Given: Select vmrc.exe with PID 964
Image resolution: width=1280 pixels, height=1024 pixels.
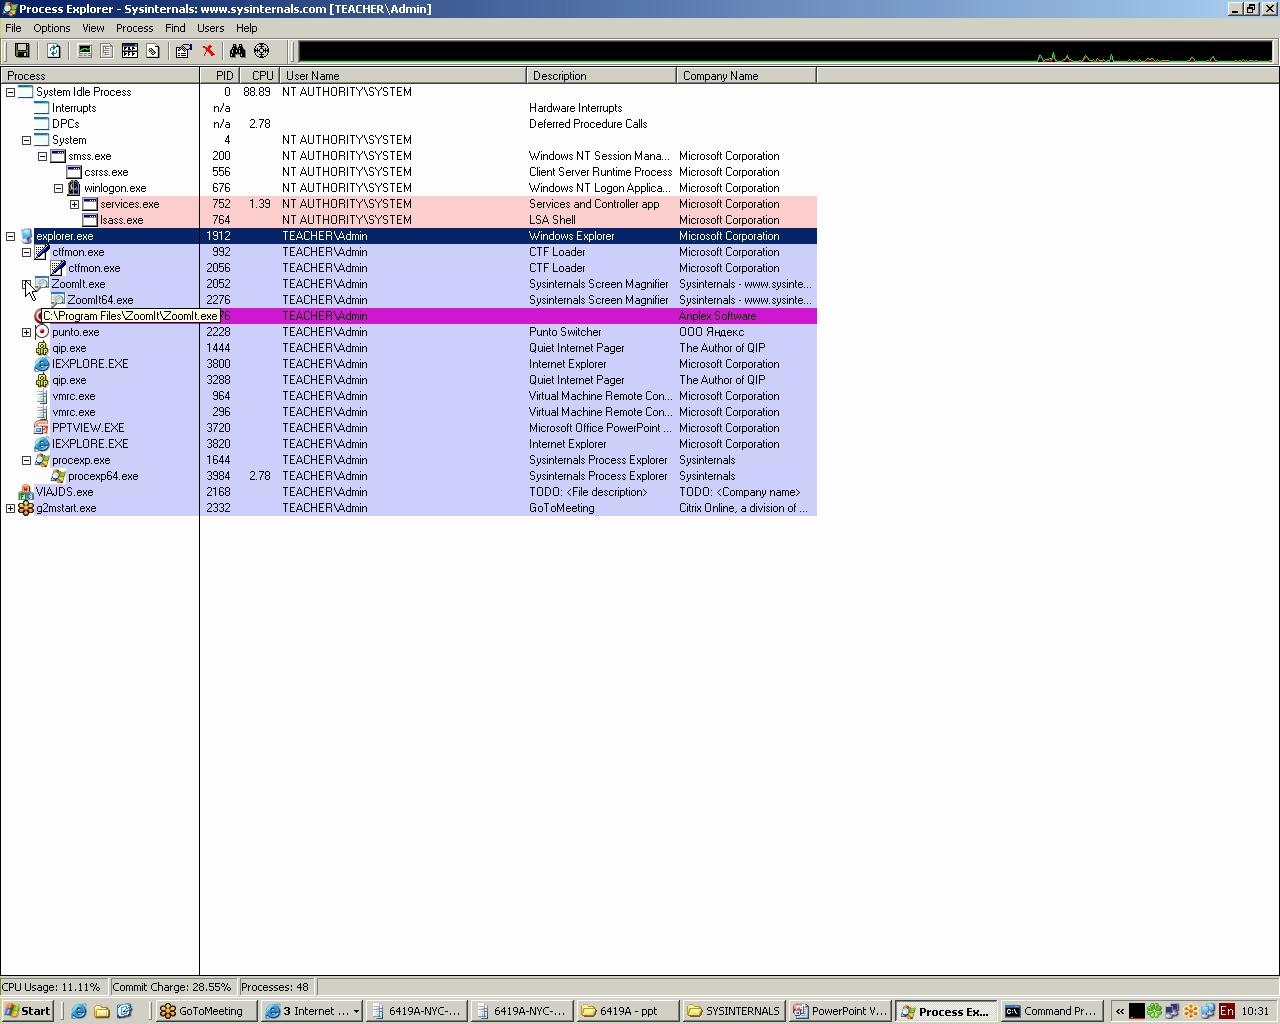Looking at the screenshot, I should coord(409,396).
